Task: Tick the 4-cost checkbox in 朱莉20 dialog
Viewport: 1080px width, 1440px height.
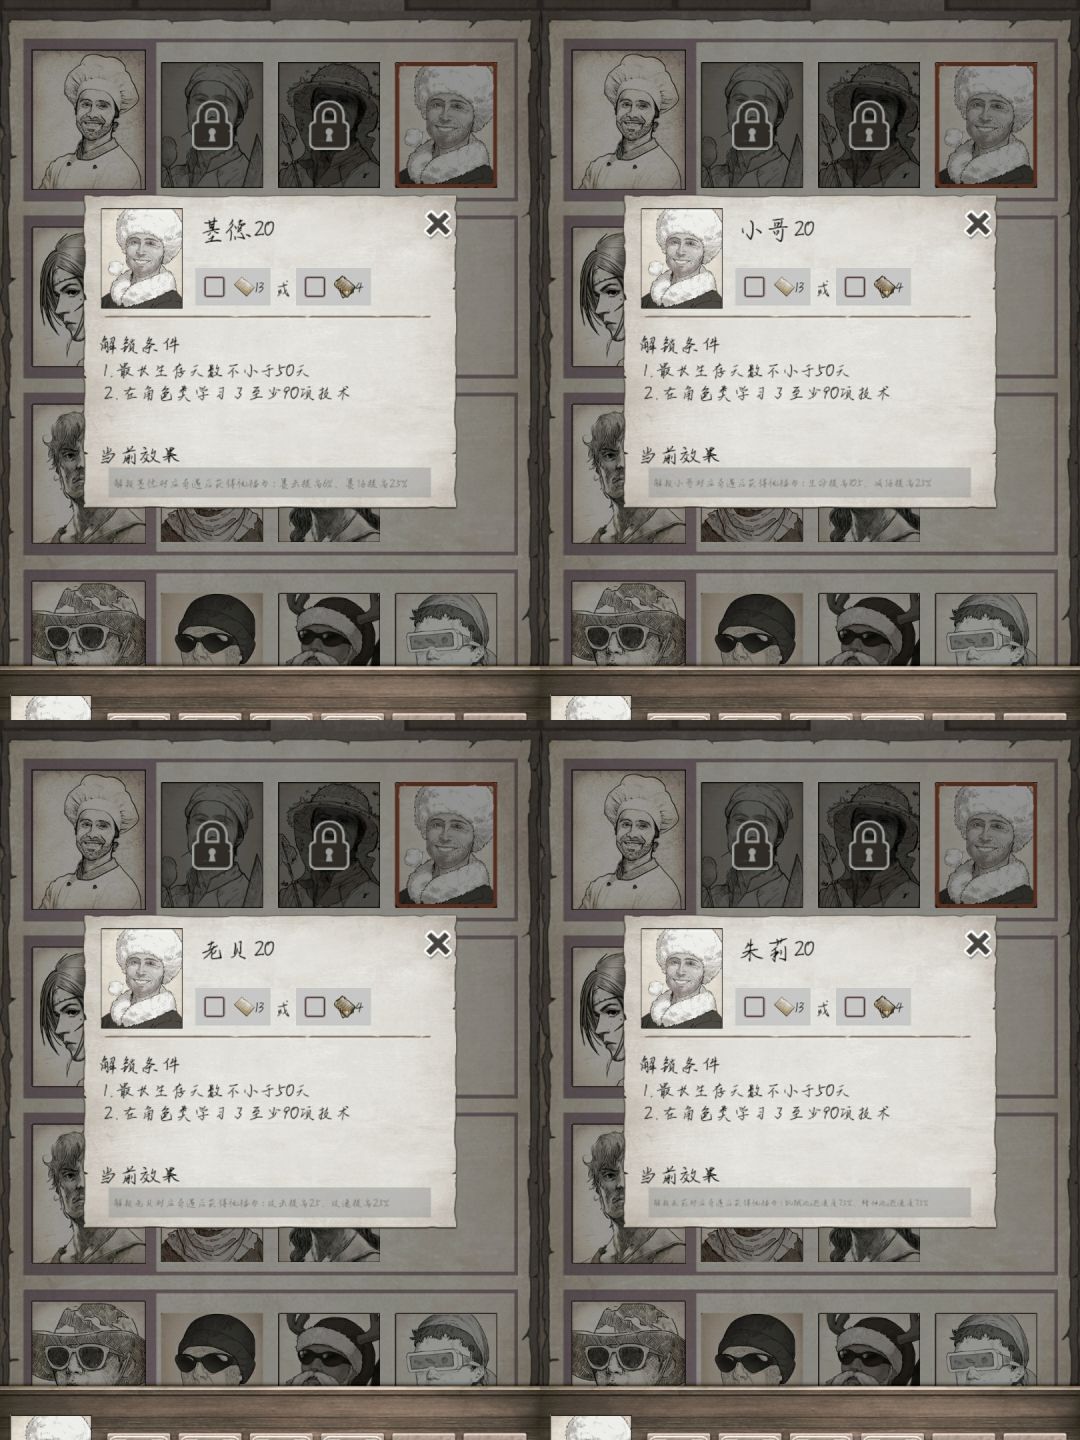Action: (x=854, y=1007)
